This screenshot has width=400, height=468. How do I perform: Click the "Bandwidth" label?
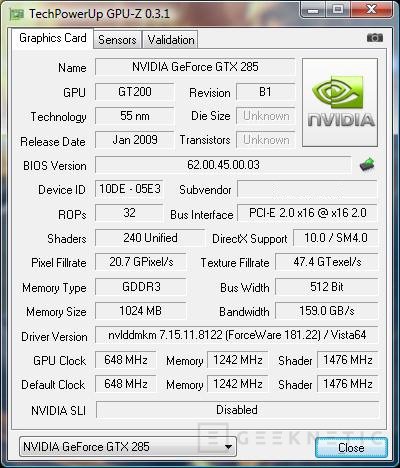[244, 312]
